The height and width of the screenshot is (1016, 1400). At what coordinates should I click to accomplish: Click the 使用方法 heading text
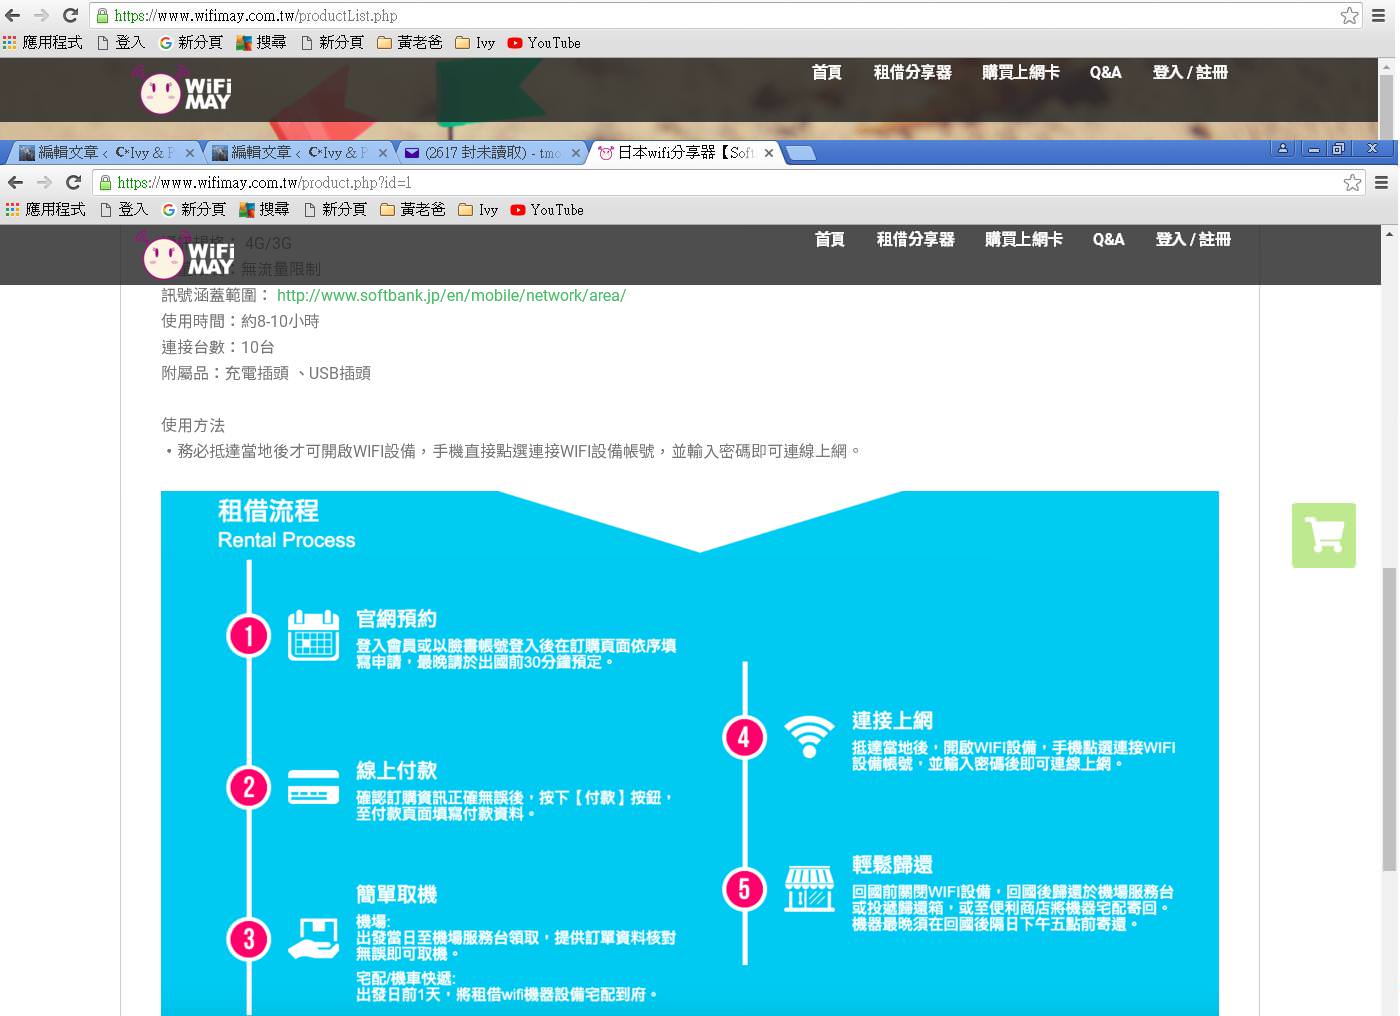coord(193,425)
